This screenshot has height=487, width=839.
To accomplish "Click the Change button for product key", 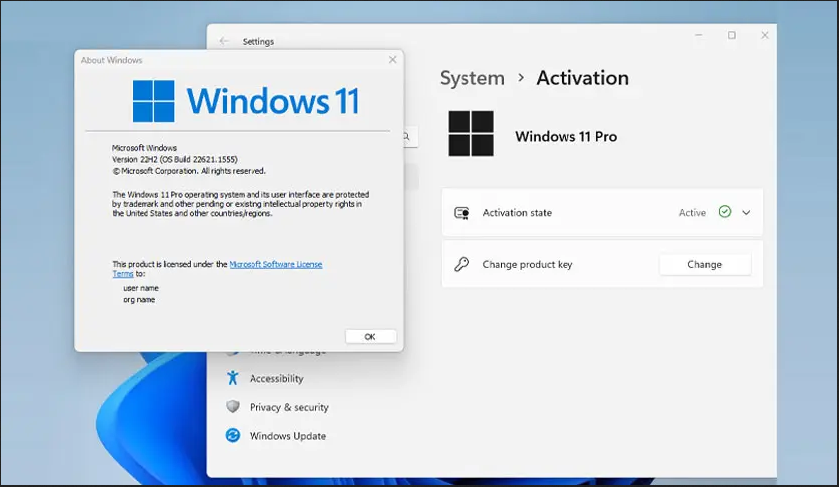I will pos(704,265).
